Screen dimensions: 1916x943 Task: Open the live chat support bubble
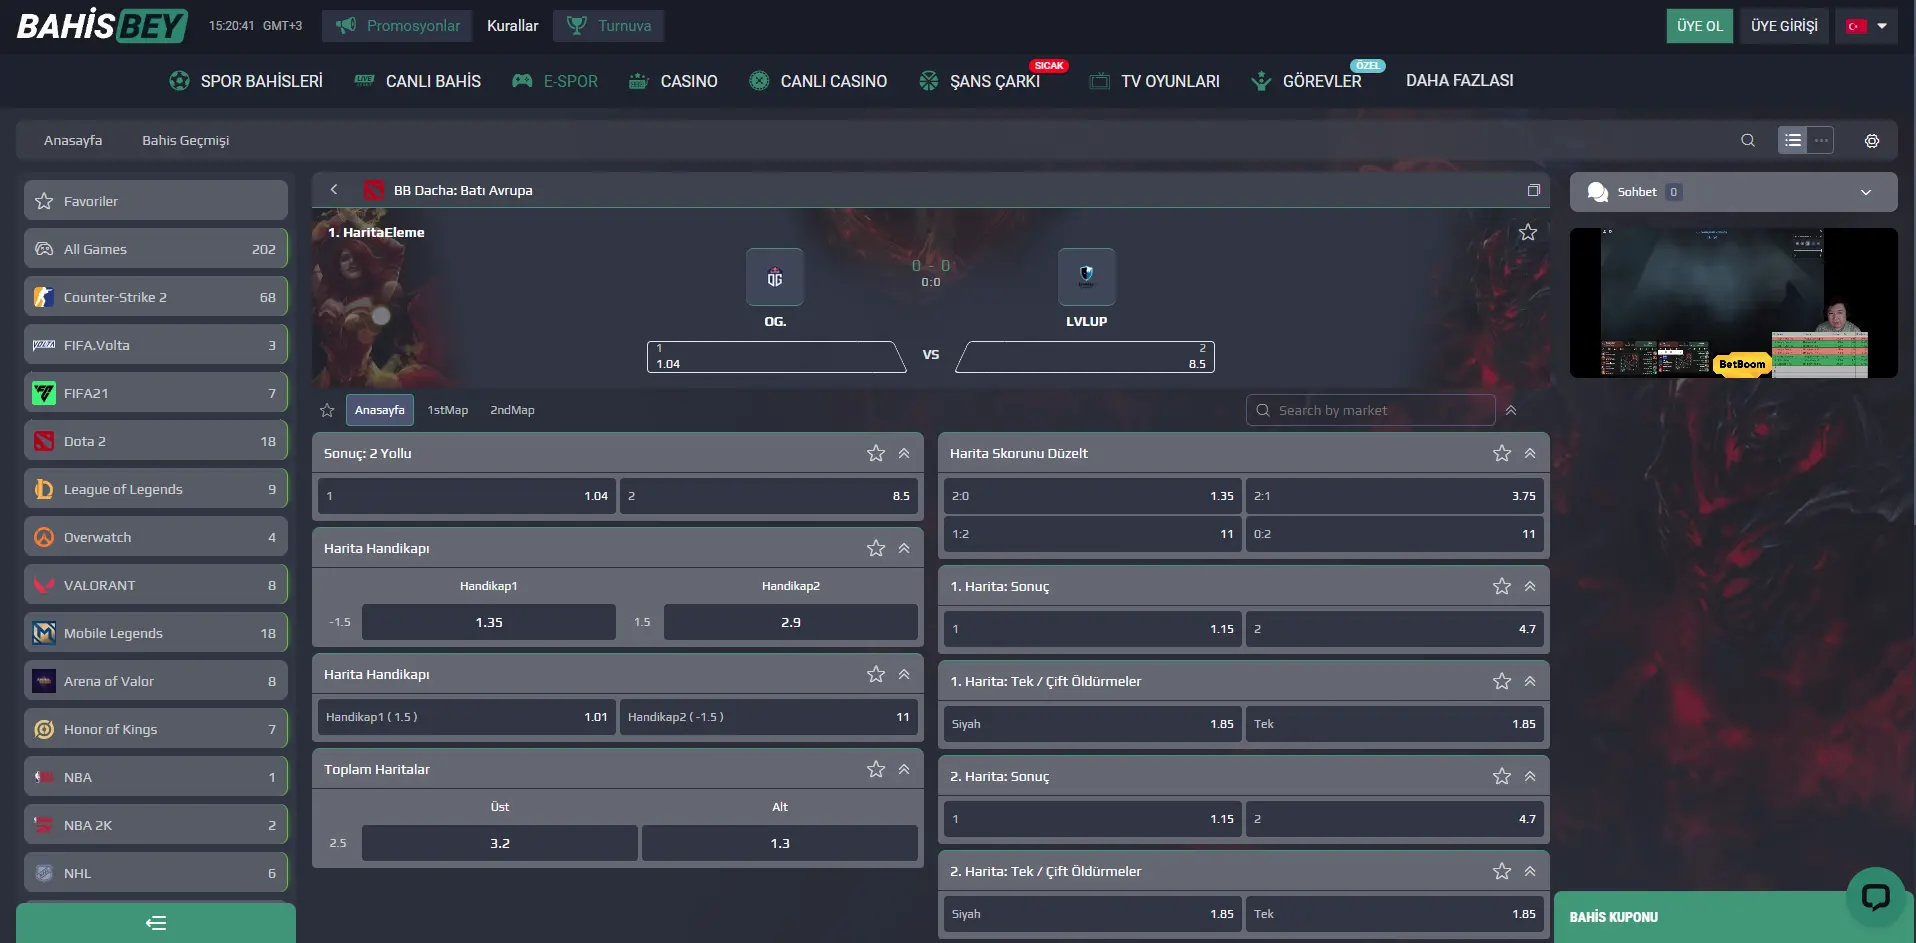click(1875, 896)
